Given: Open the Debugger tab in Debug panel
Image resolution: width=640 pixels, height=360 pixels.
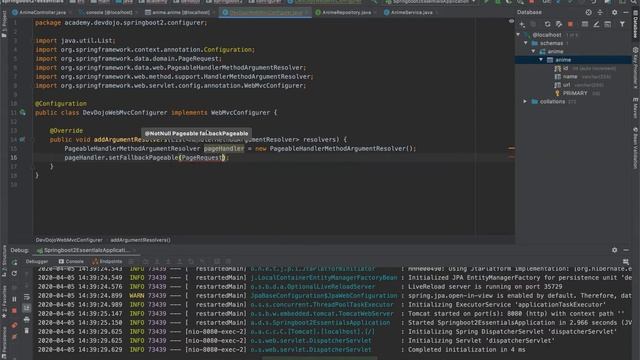Looking at the screenshot, I should tap(37, 262).
